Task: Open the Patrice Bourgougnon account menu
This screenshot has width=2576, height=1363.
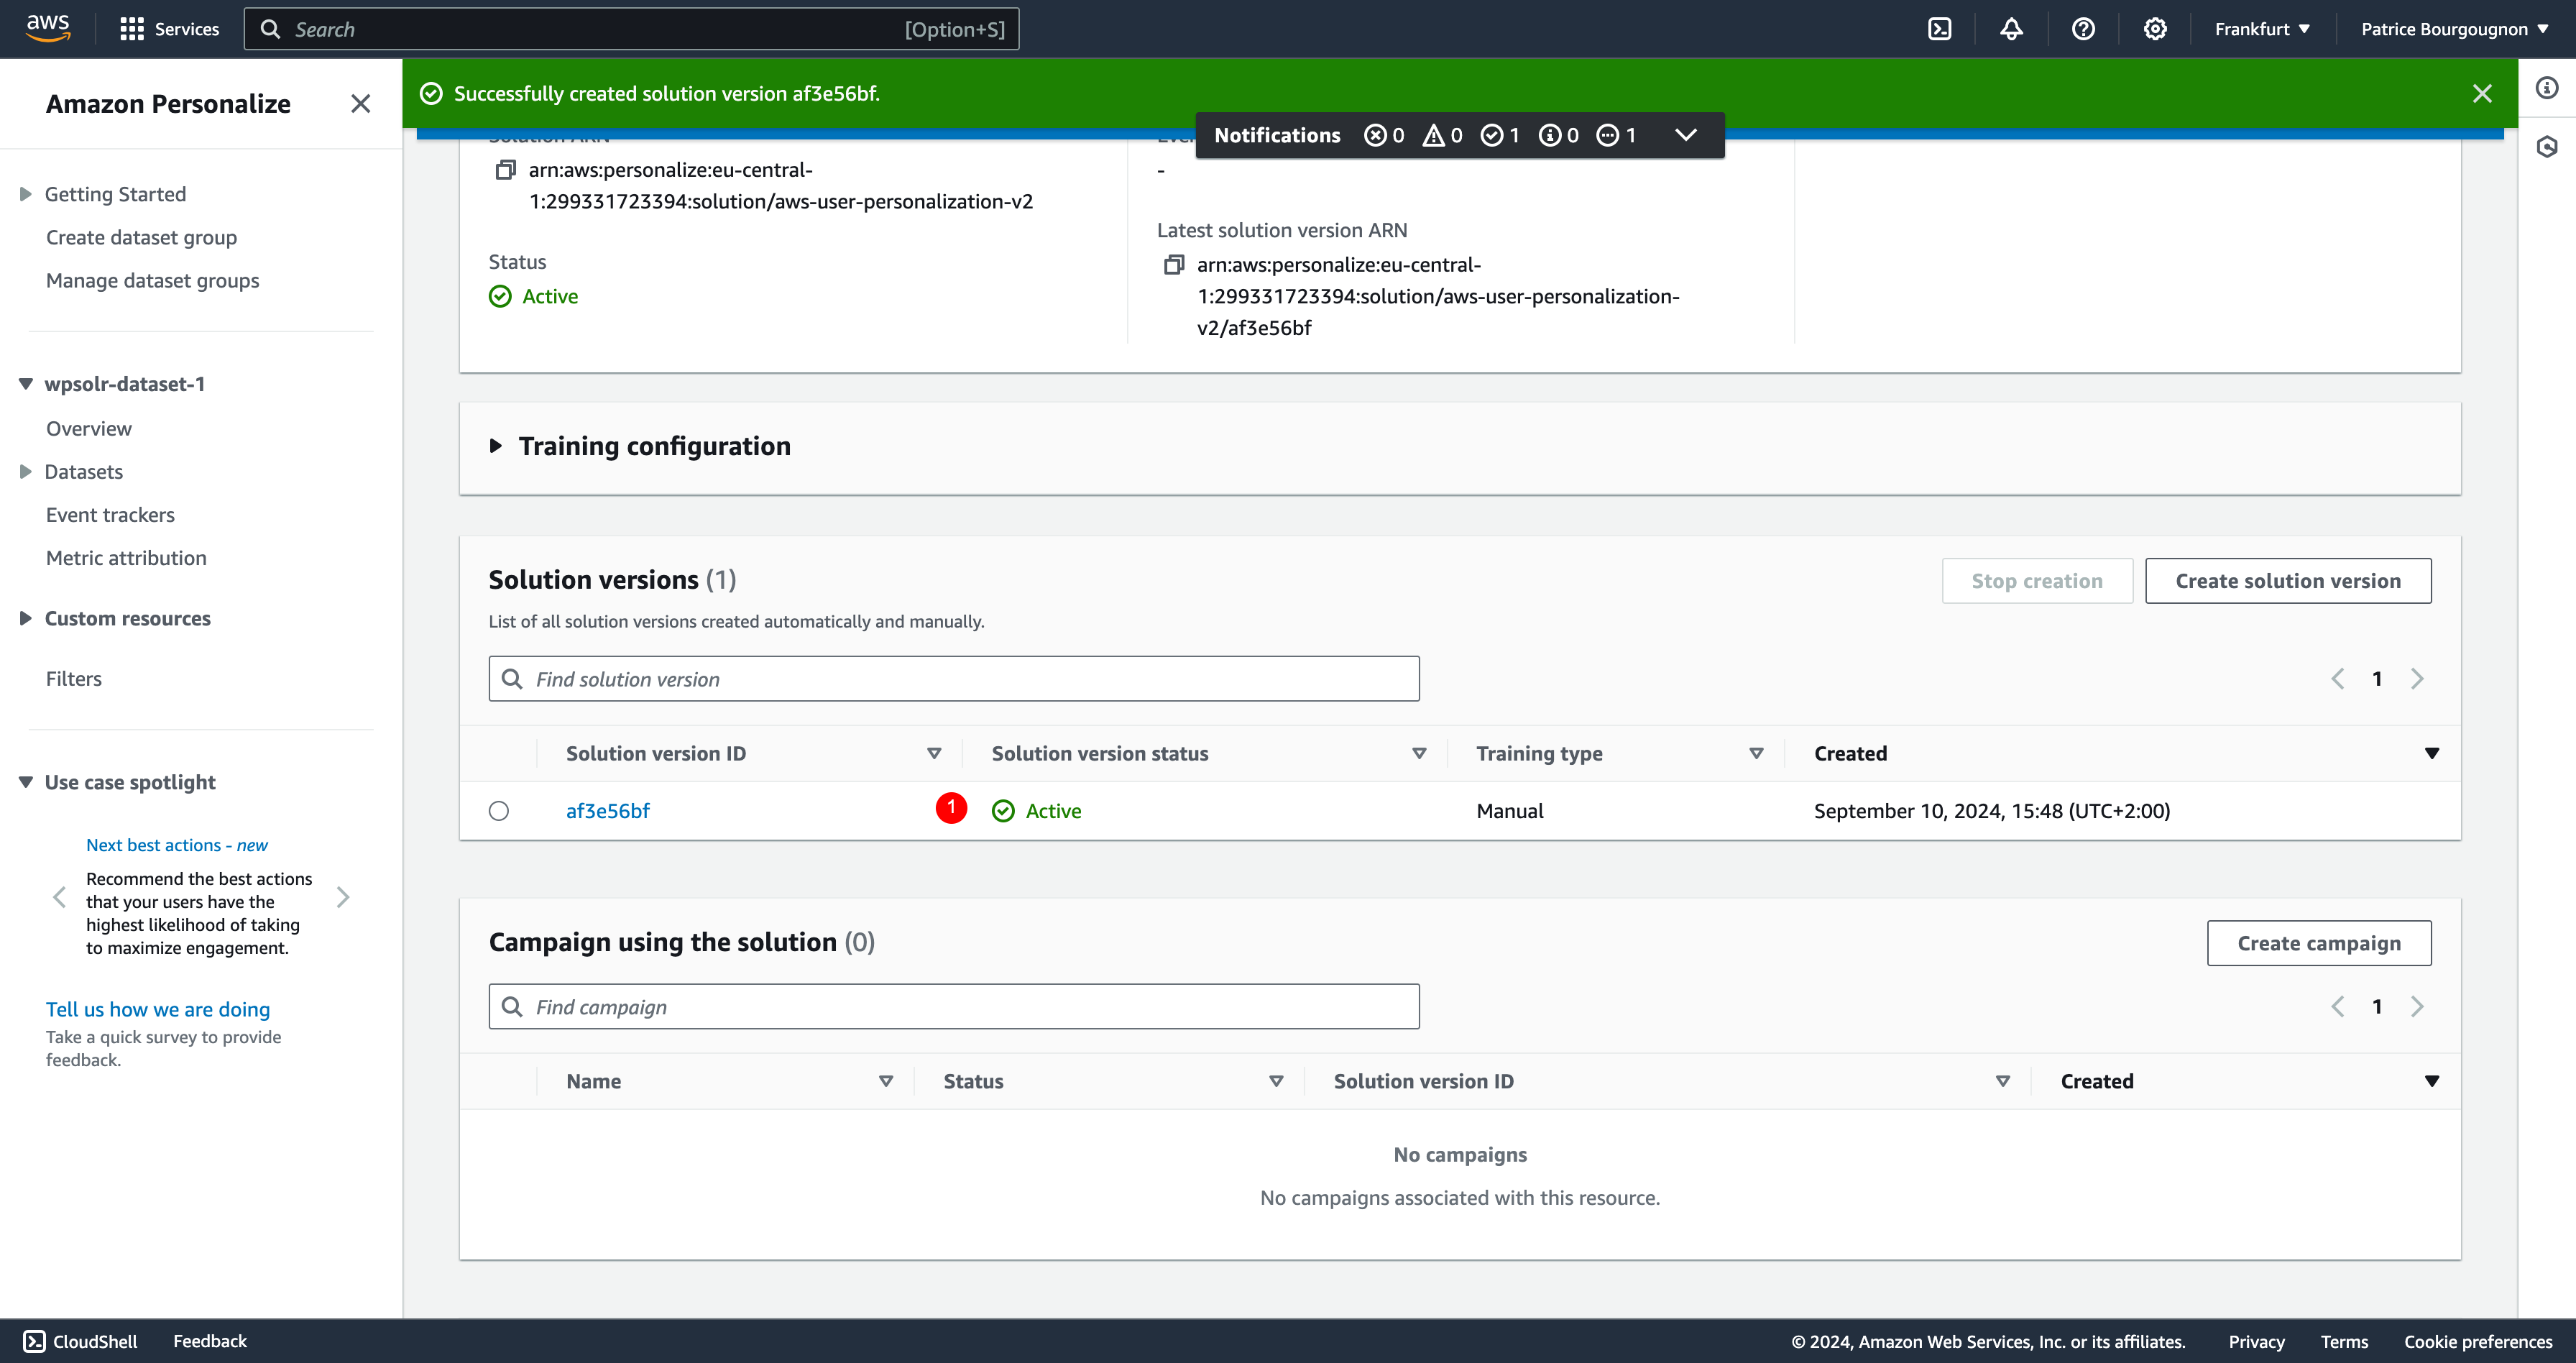Action: pyautogui.click(x=2455, y=29)
